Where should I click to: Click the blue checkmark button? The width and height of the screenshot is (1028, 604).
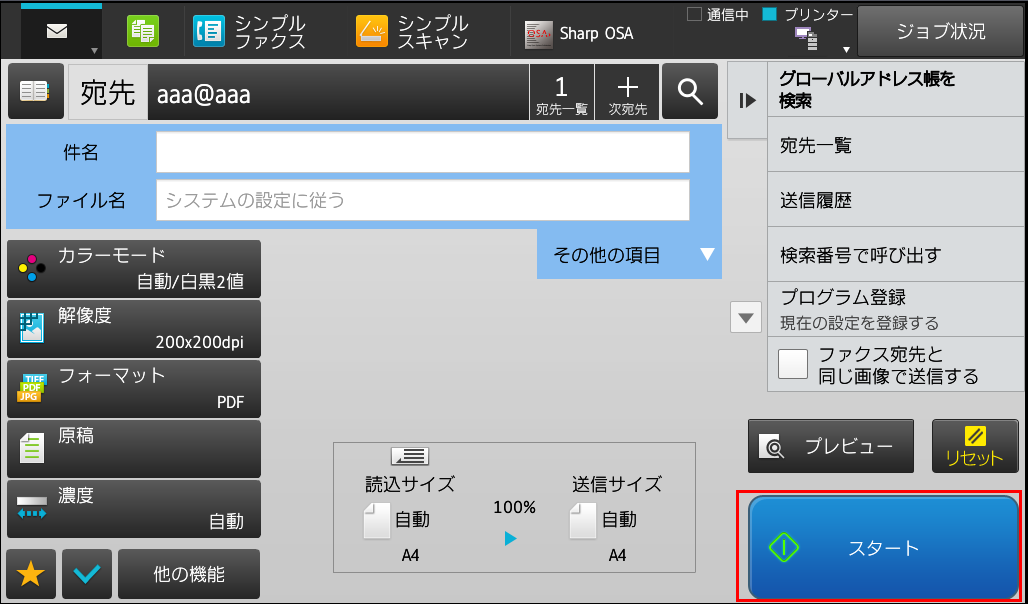click(x=87, y=574)
